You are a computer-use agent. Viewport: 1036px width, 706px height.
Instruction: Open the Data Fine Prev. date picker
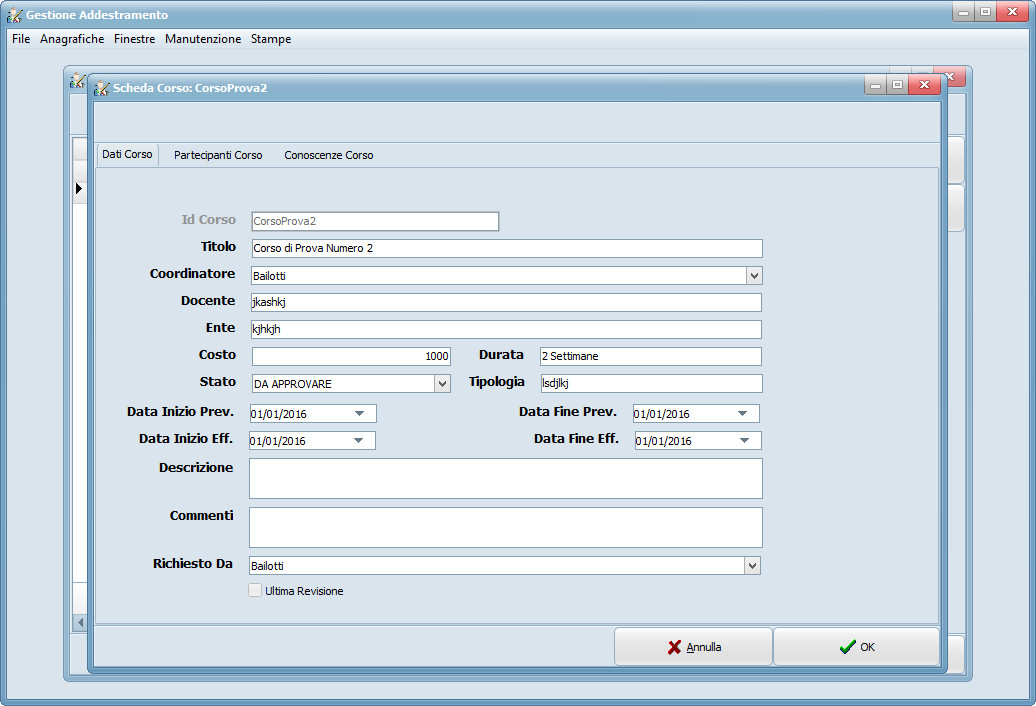pos(742,413)
